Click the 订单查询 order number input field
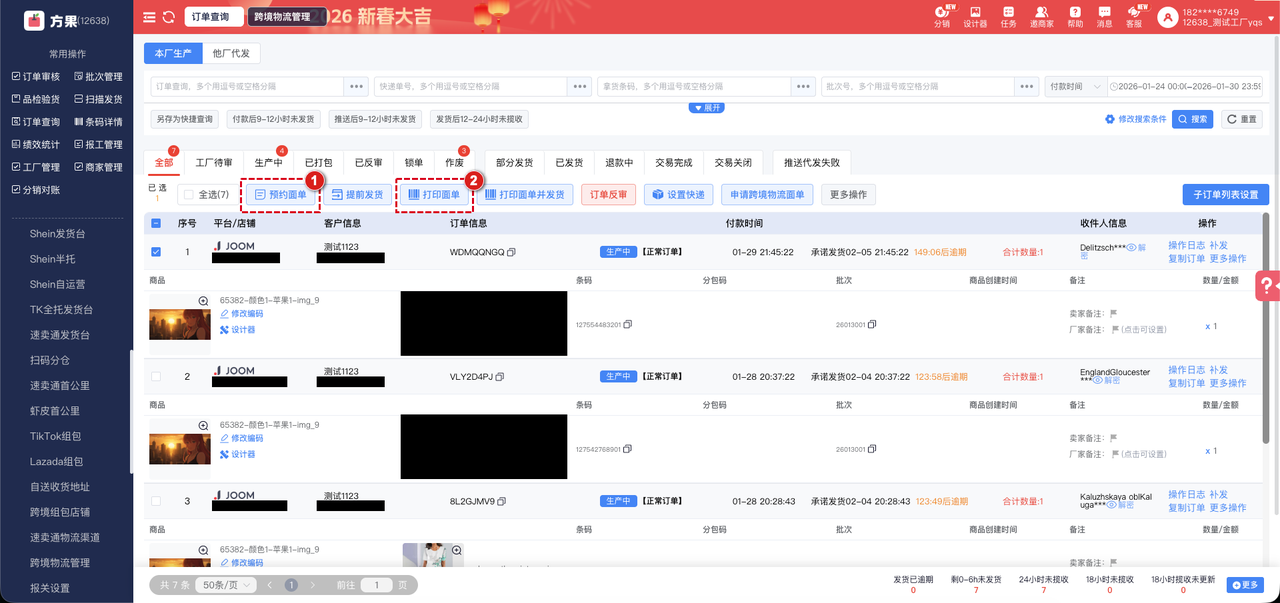1280x603 pixels. point(246,87)
